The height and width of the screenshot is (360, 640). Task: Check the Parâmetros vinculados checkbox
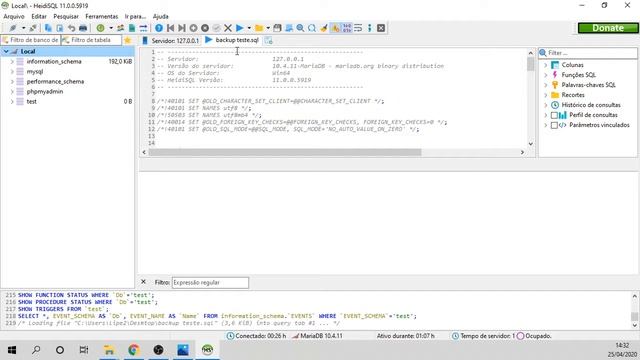pos(554,125)
